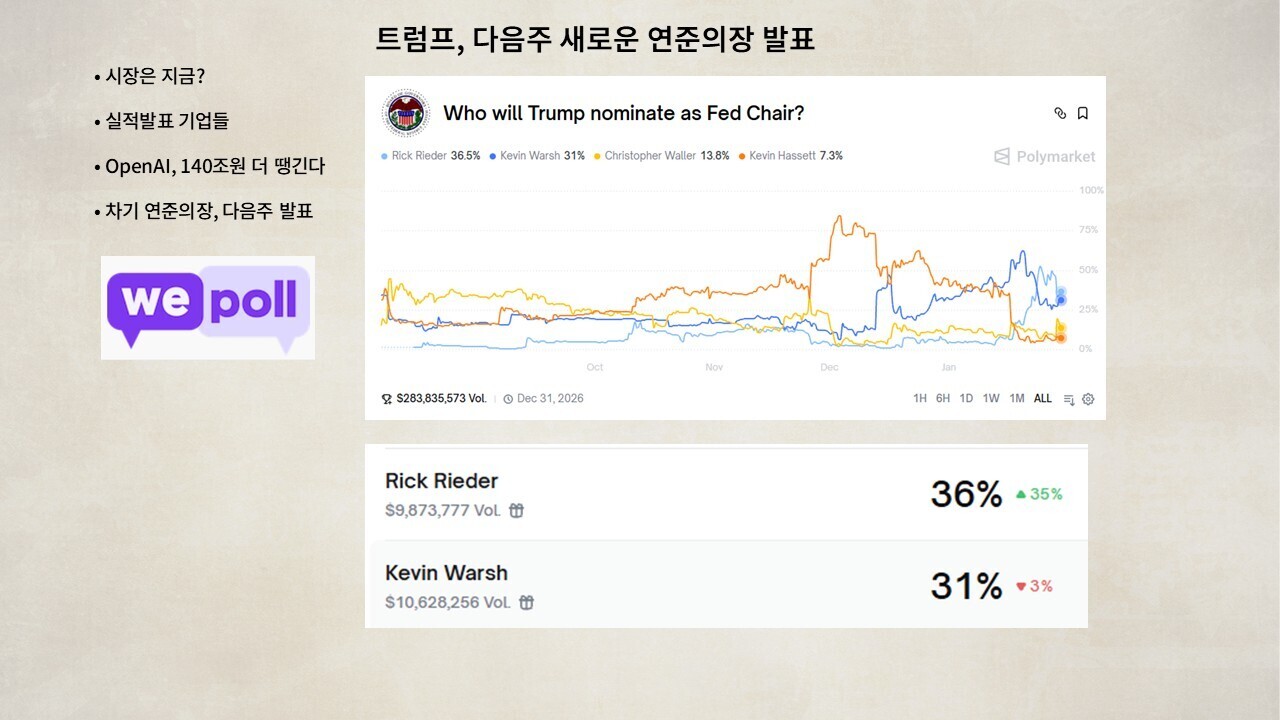
Task: Toggle Rick Rieder legend entry
Action: click(431, 156)
